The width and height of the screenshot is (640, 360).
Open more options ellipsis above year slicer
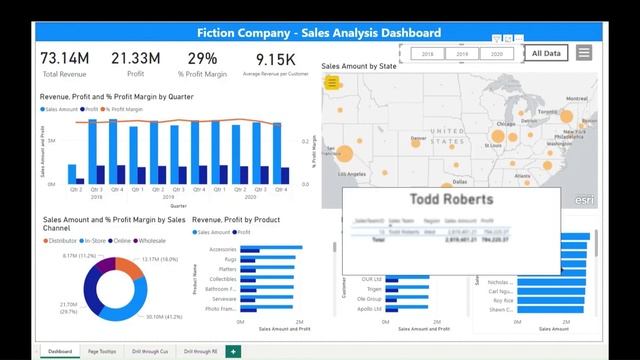coord(519,39)
